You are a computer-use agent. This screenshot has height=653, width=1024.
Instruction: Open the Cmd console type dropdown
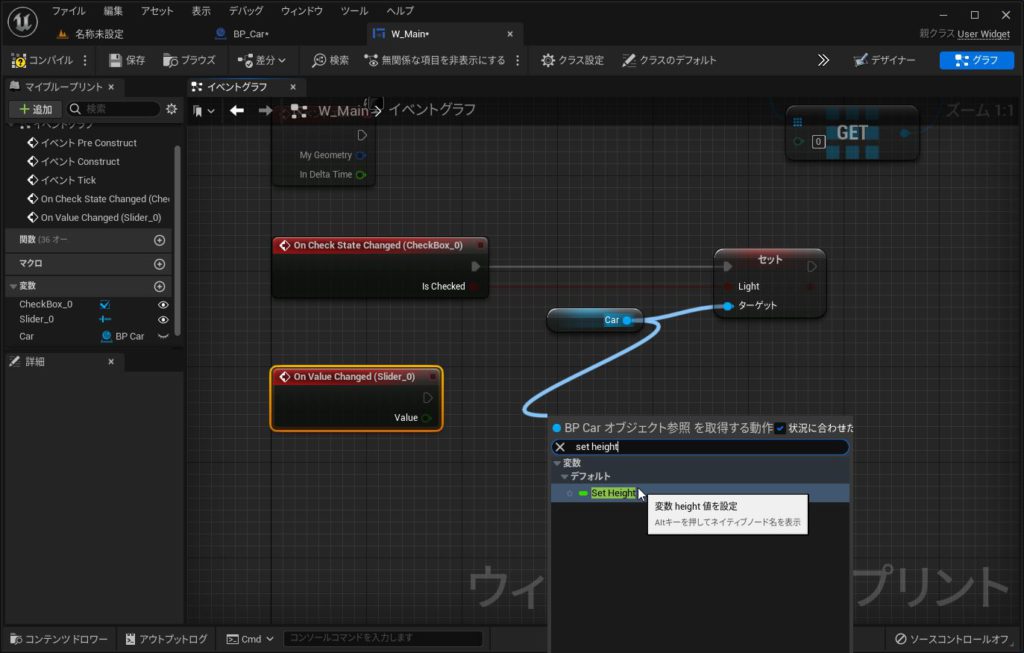(249, 639)
